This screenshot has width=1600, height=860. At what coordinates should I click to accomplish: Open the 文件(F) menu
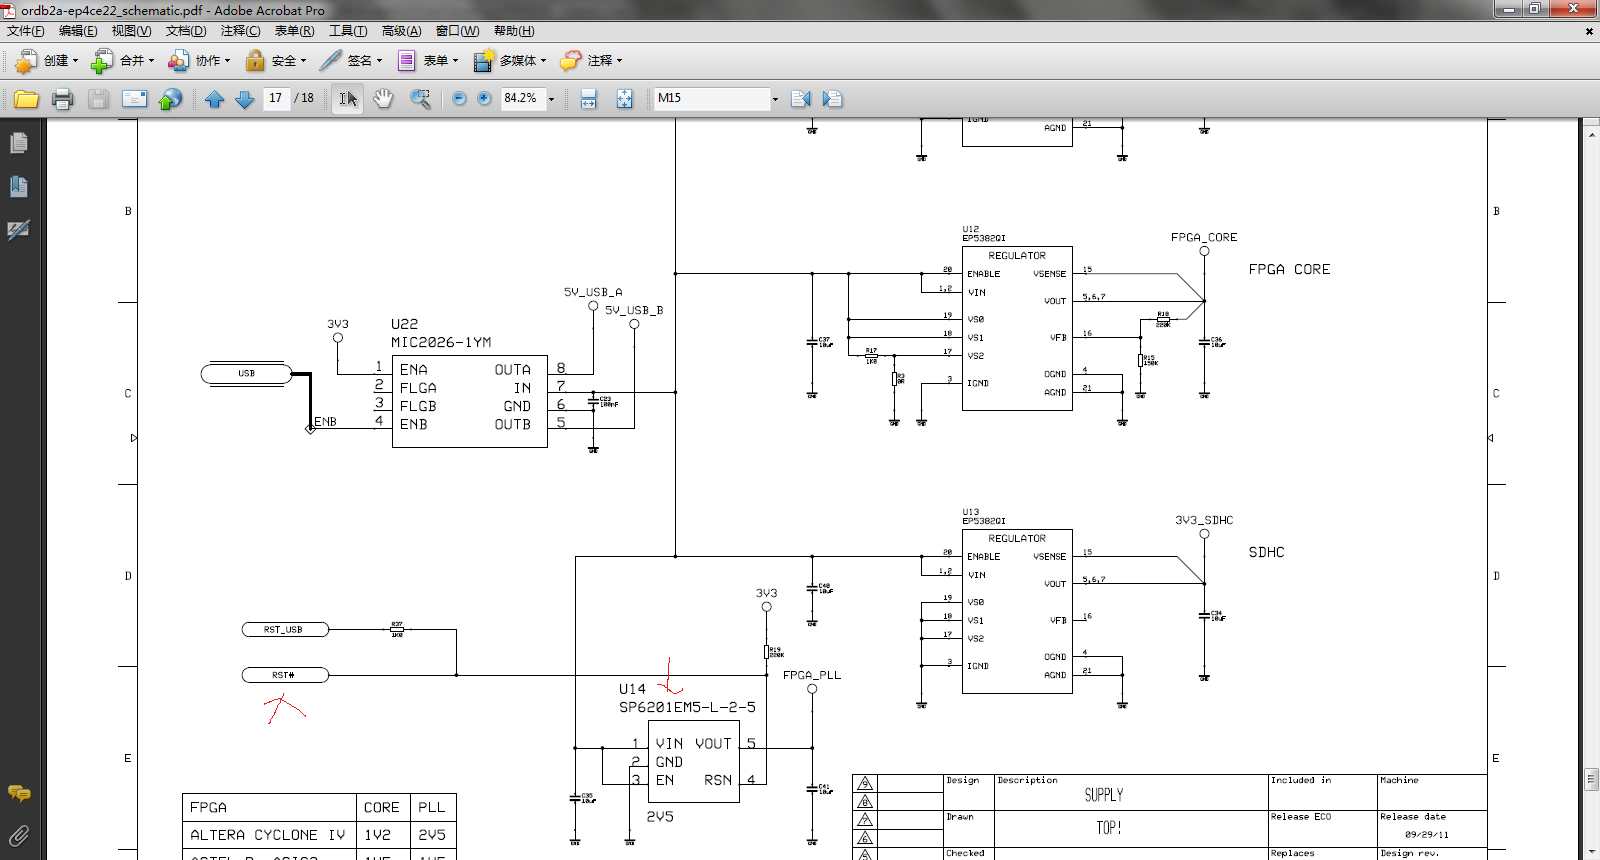26,31
